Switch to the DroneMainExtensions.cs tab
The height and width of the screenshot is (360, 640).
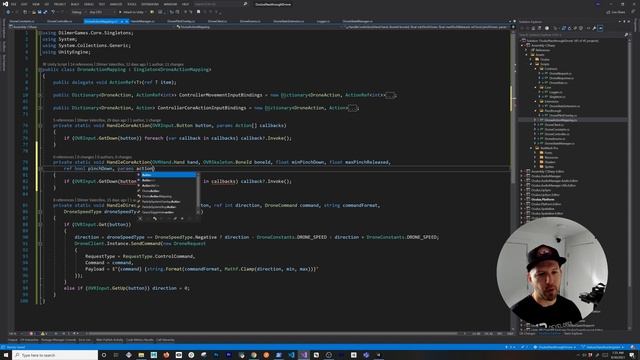[x=289, y=21]
